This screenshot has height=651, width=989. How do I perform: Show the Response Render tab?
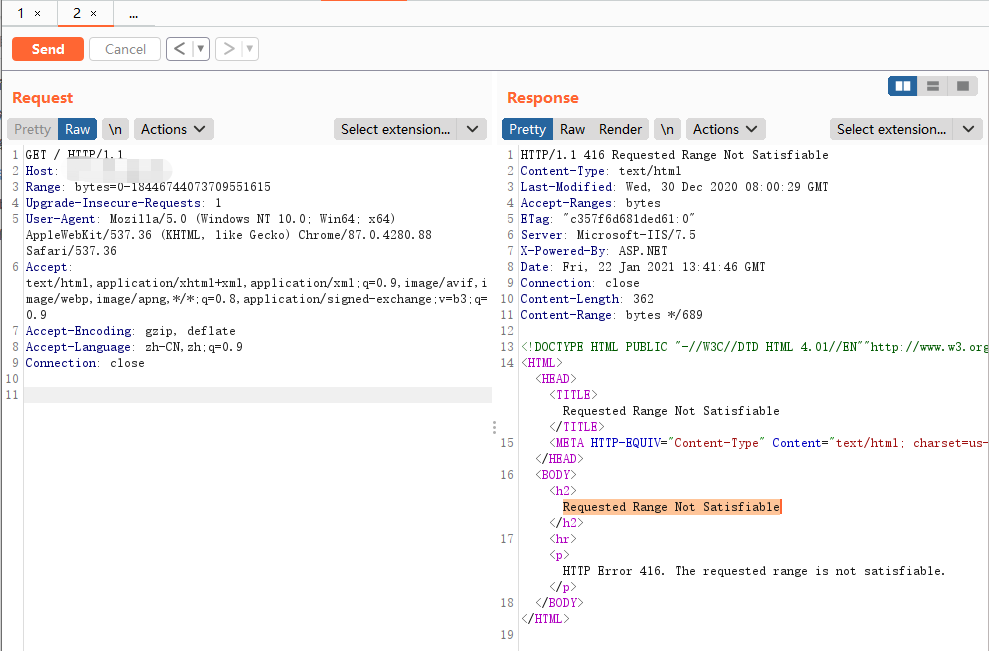620,129
